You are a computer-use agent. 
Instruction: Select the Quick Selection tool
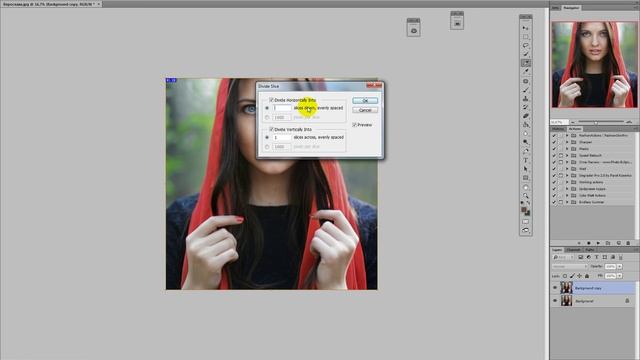pos(526,54)
